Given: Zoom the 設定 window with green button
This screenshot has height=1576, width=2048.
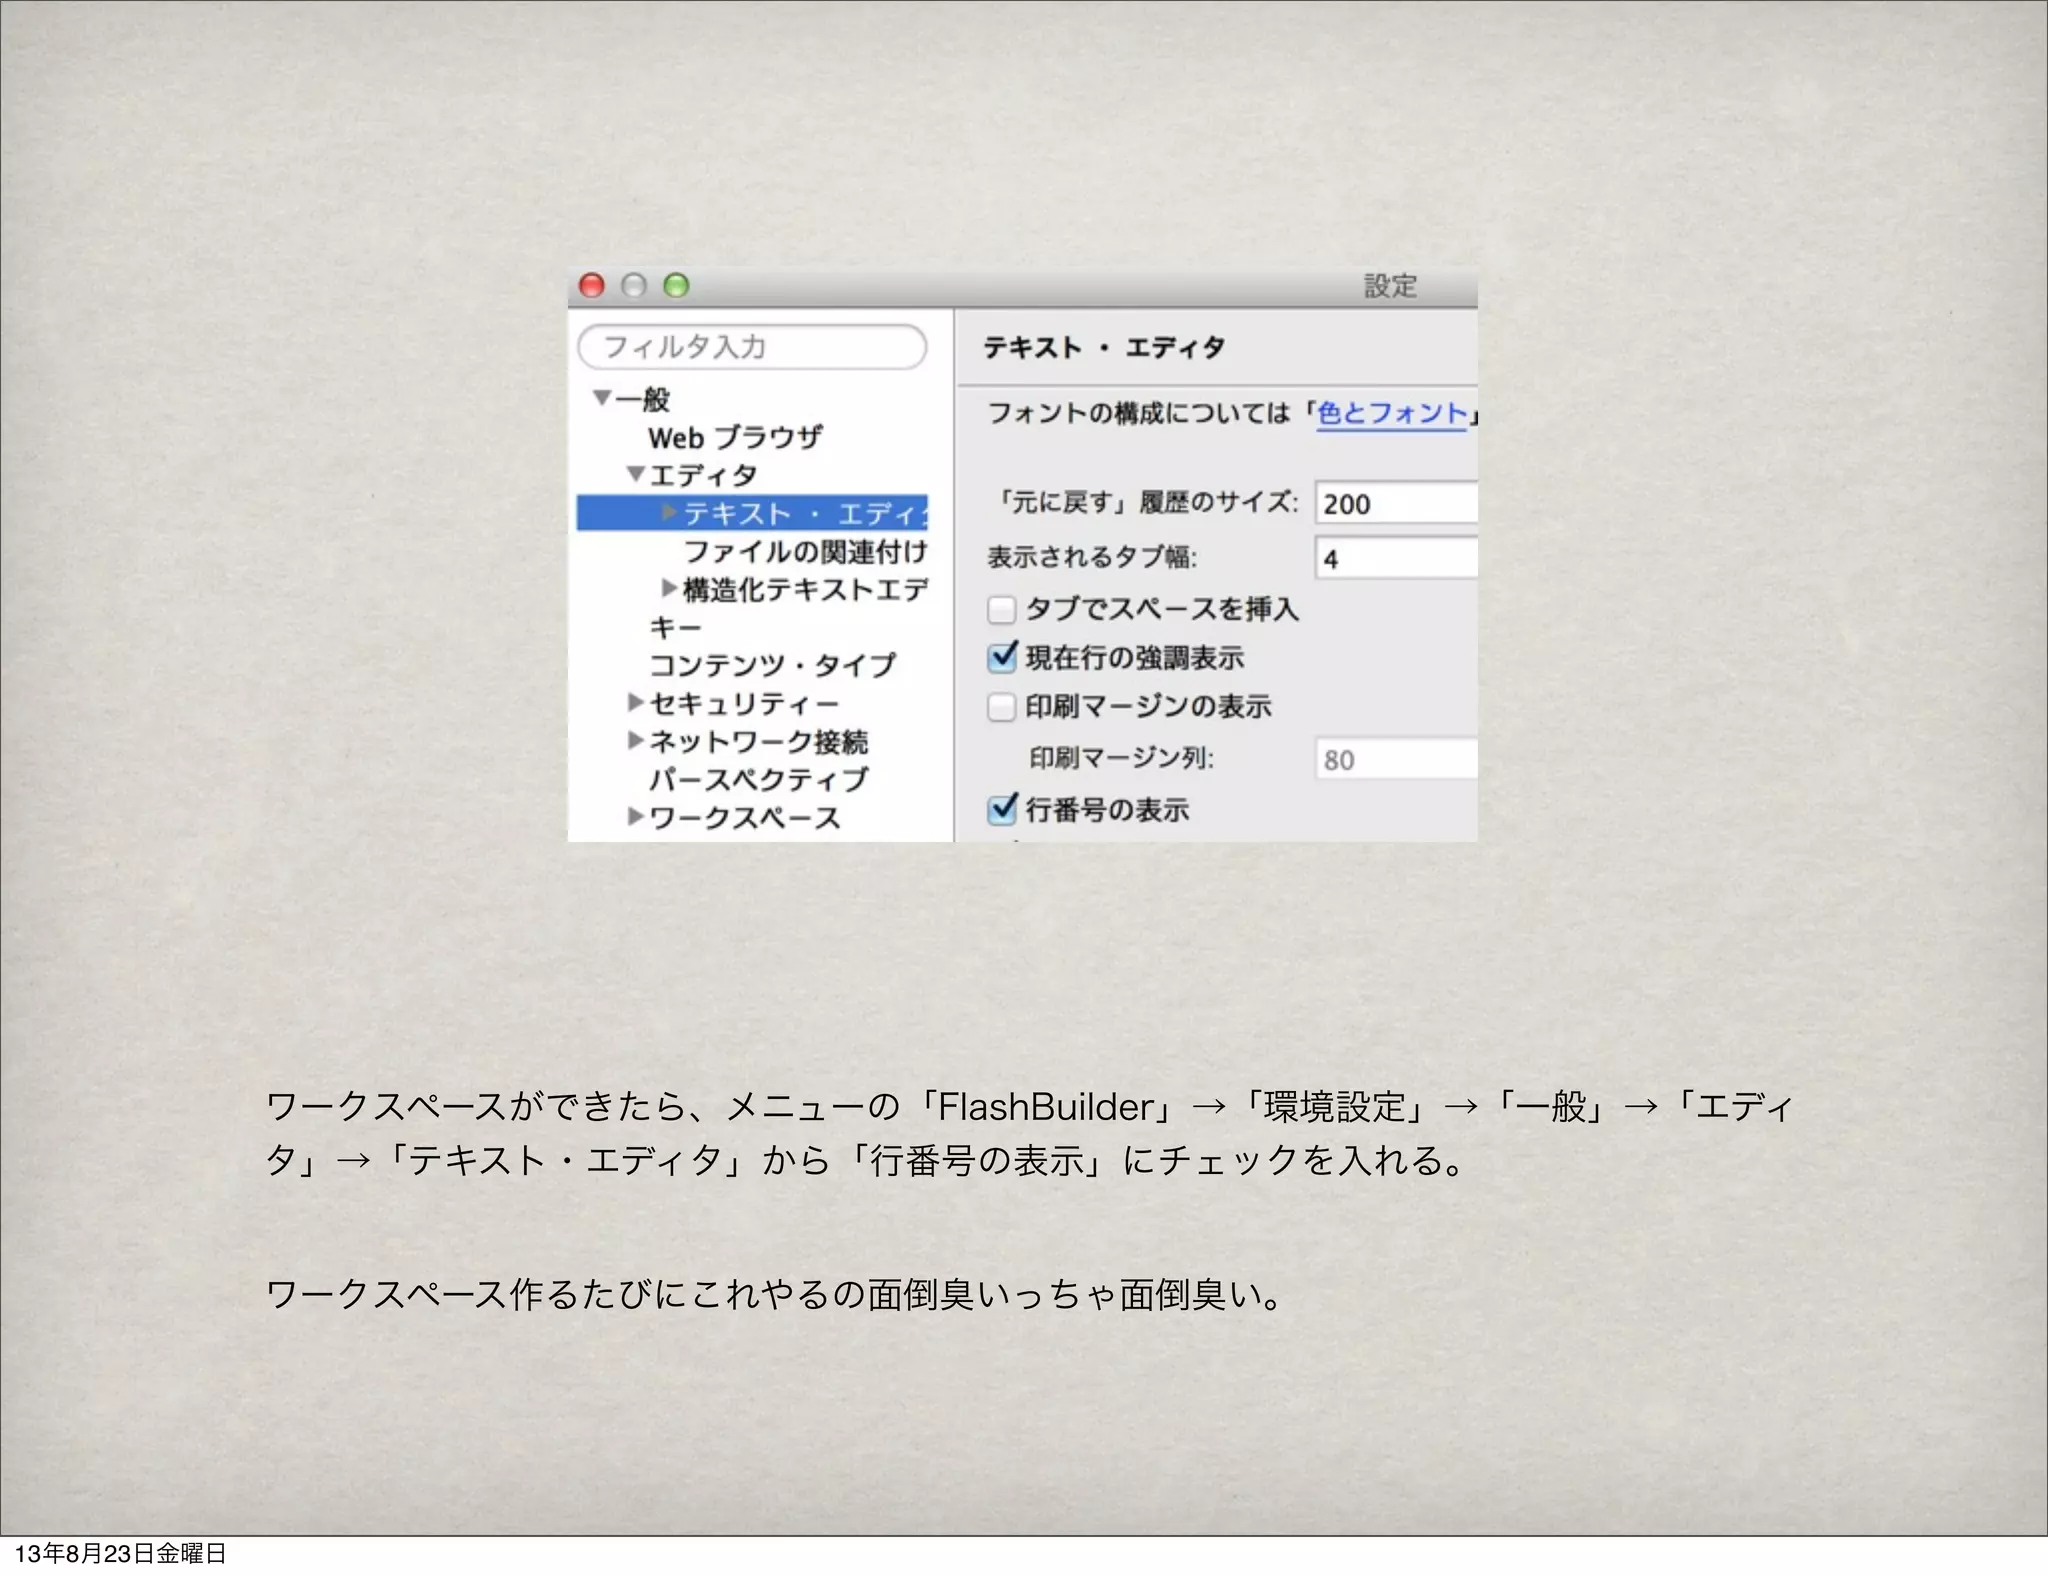Looking at the screenshot, I should (677, 286).
